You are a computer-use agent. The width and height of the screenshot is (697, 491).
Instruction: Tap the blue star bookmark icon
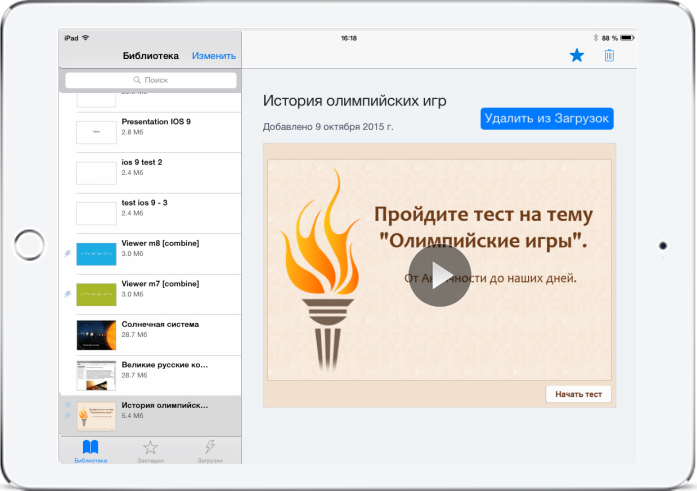coord(577,56)
